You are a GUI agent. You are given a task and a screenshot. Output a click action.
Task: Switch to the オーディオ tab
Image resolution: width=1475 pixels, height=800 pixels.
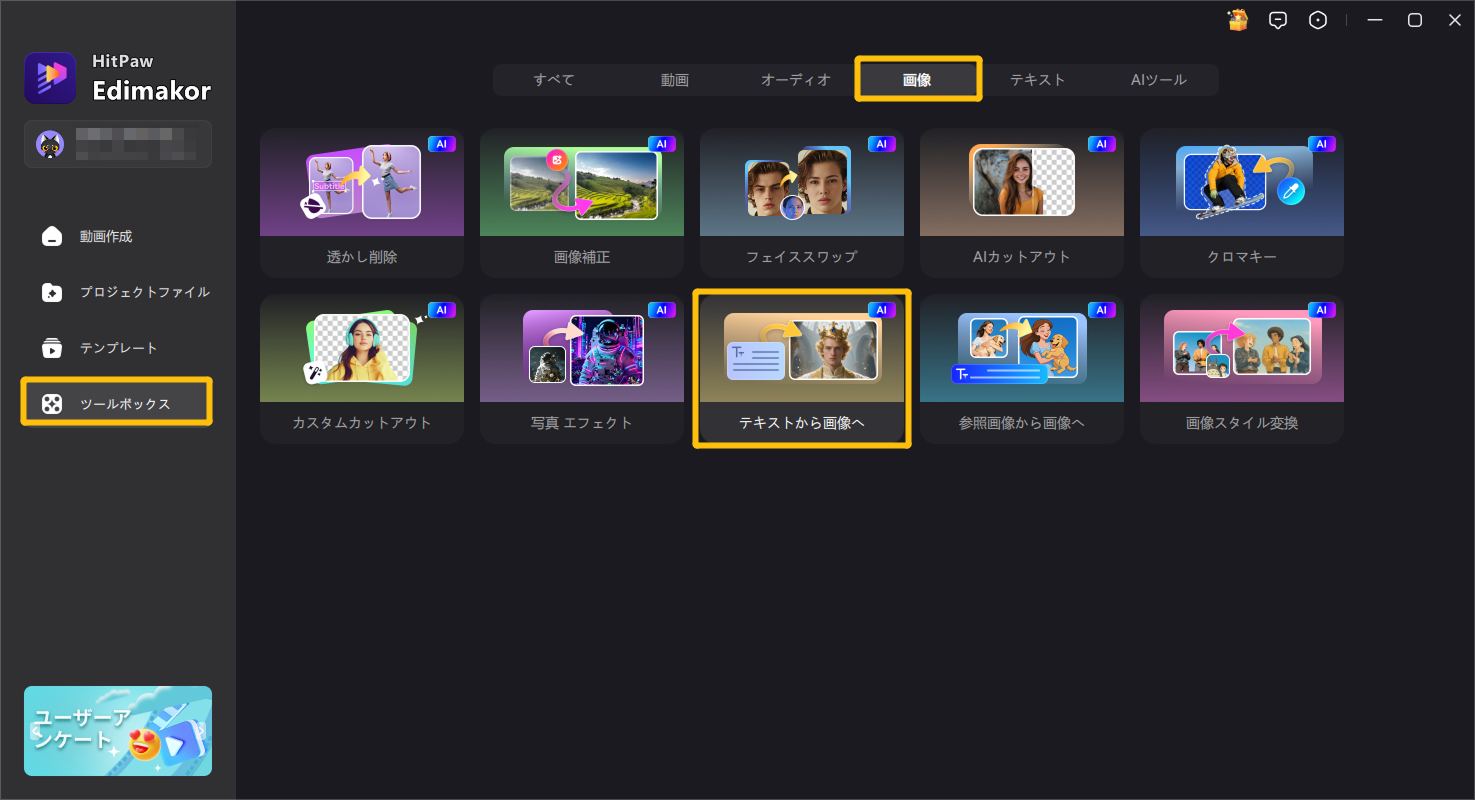click(795, 80)
